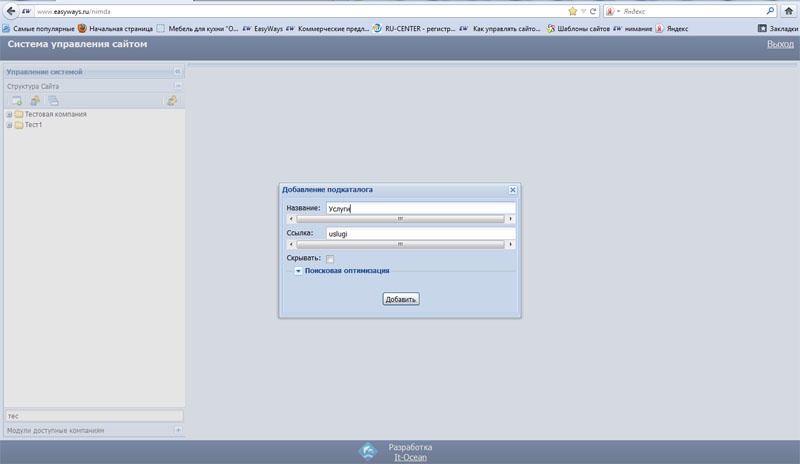Expand the Тест1 tree node
This screenshot has width=800, height=464.
pos(9,125)
